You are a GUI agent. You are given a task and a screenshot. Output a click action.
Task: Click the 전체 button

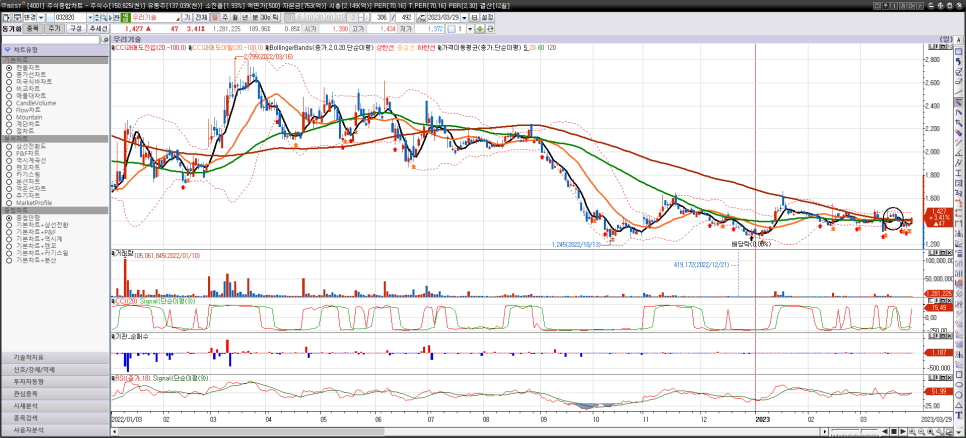pyautogui.click(x=200, y=18)
